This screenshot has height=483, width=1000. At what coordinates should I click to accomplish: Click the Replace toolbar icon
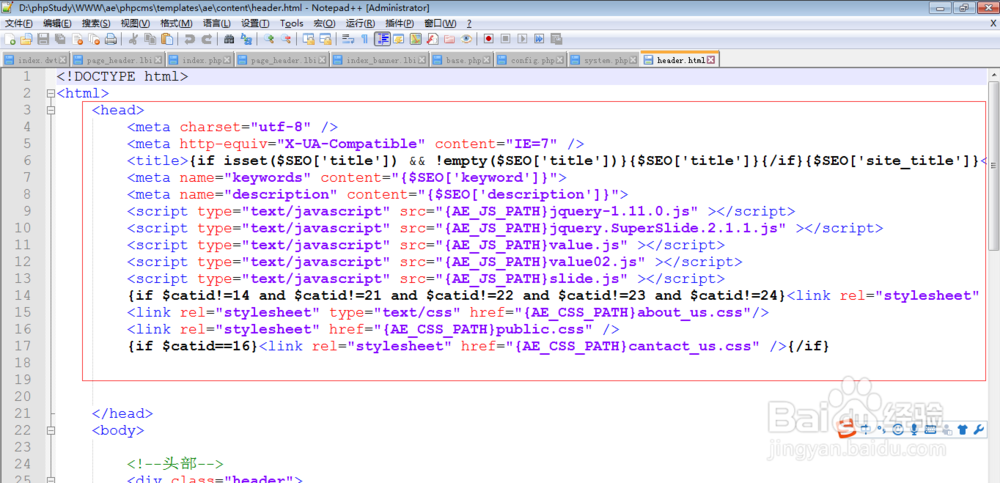(246, 39)
